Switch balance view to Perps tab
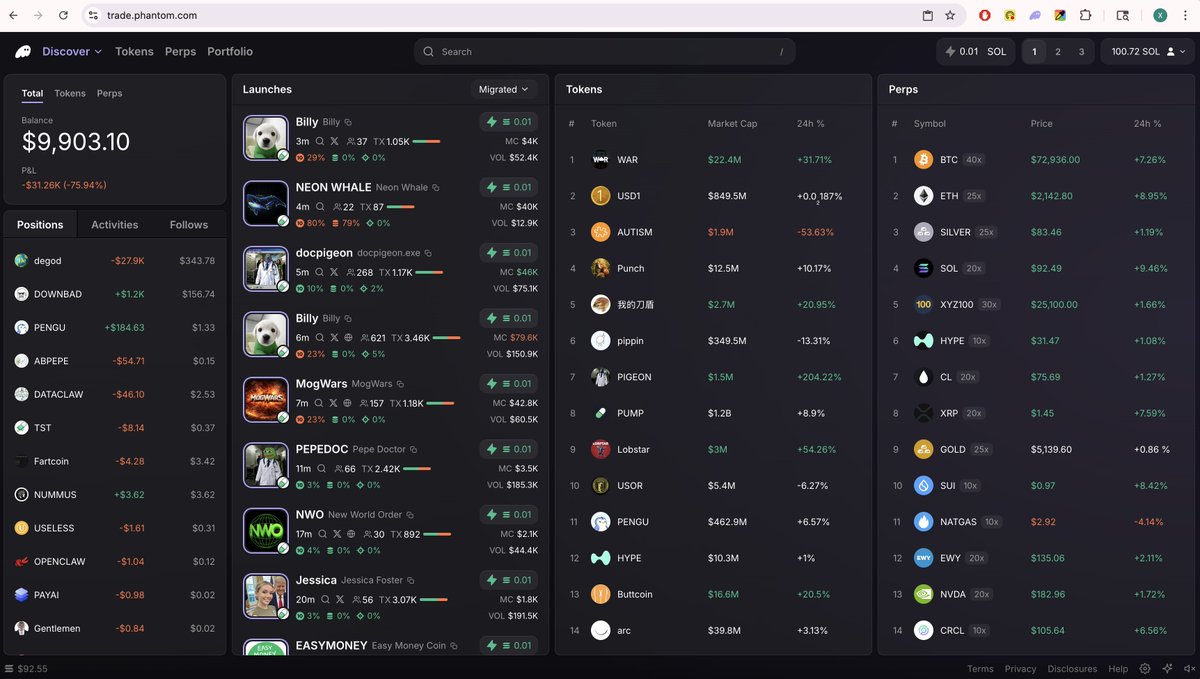Image resolution: width=1200 pixels, height=679 pixels. click(x=109, y=93)
